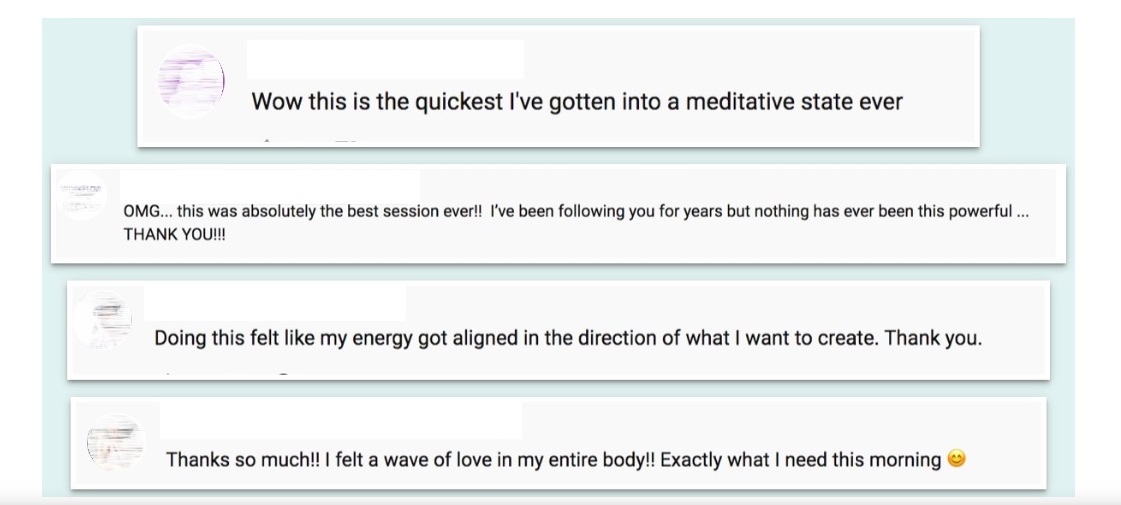Click the 'Thank you.' ending of the third comment
The width and height of the screenshot is (1121, 505).
click(934, 338)
